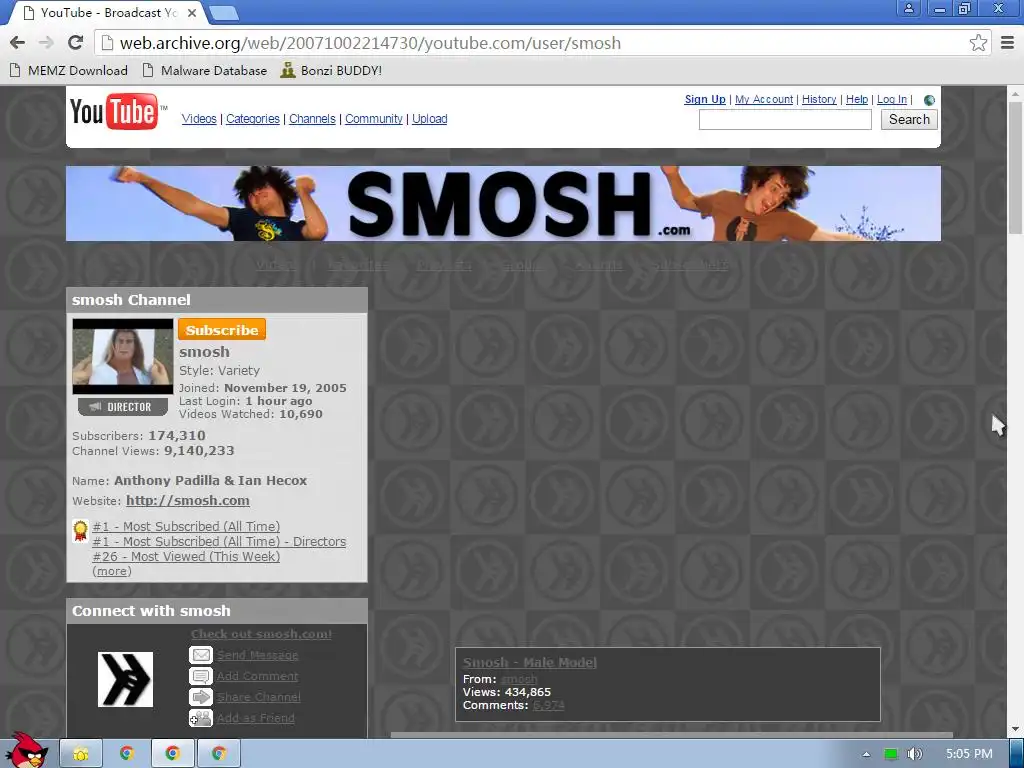Click the award ribbon icon beside honors
This screenshot has height=768, width=1024.
[80, 530]
